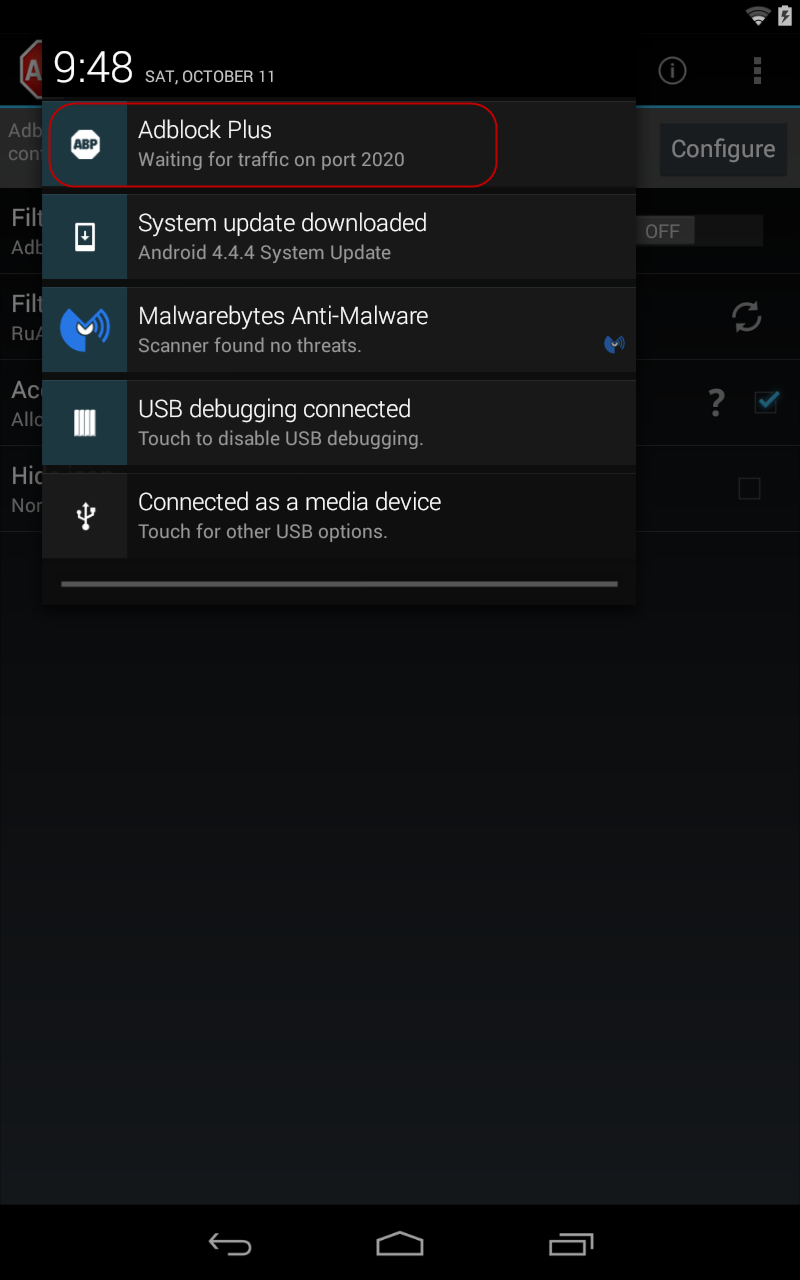Open the info icon in action bar
This screenshot has width=800, height=1280.
(672, 70)
